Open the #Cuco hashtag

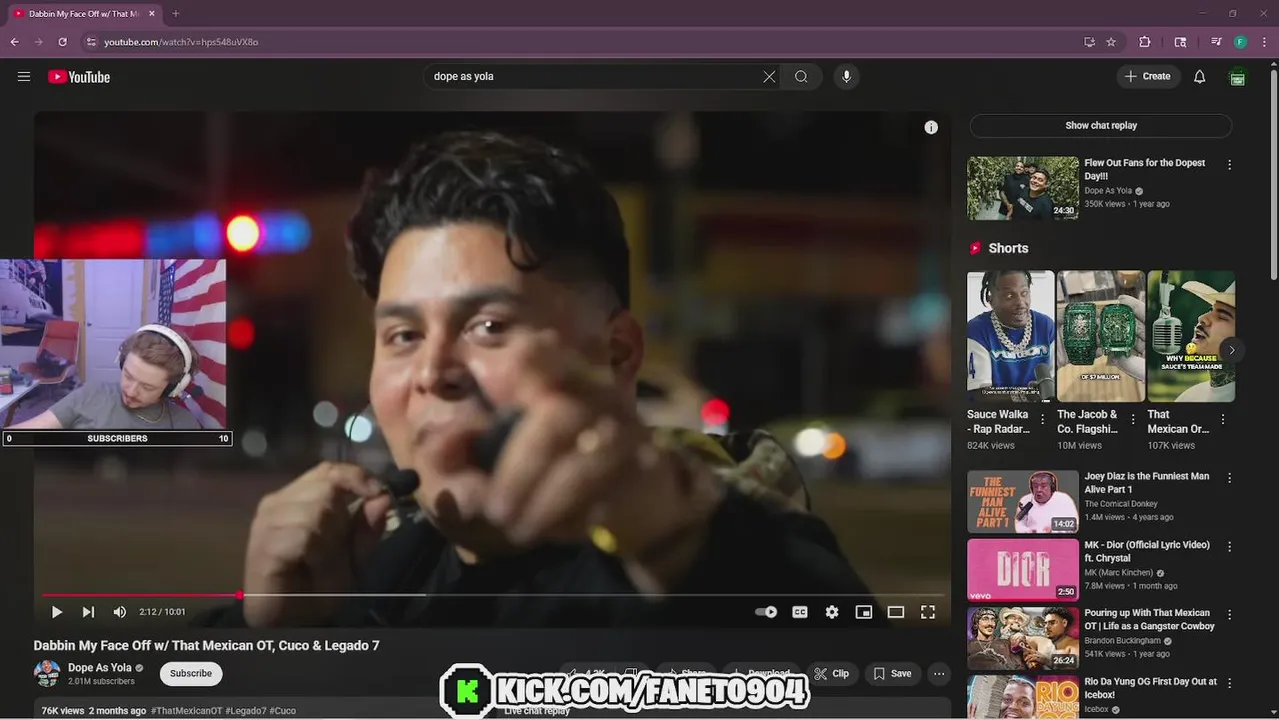click(x=283, y=710)
